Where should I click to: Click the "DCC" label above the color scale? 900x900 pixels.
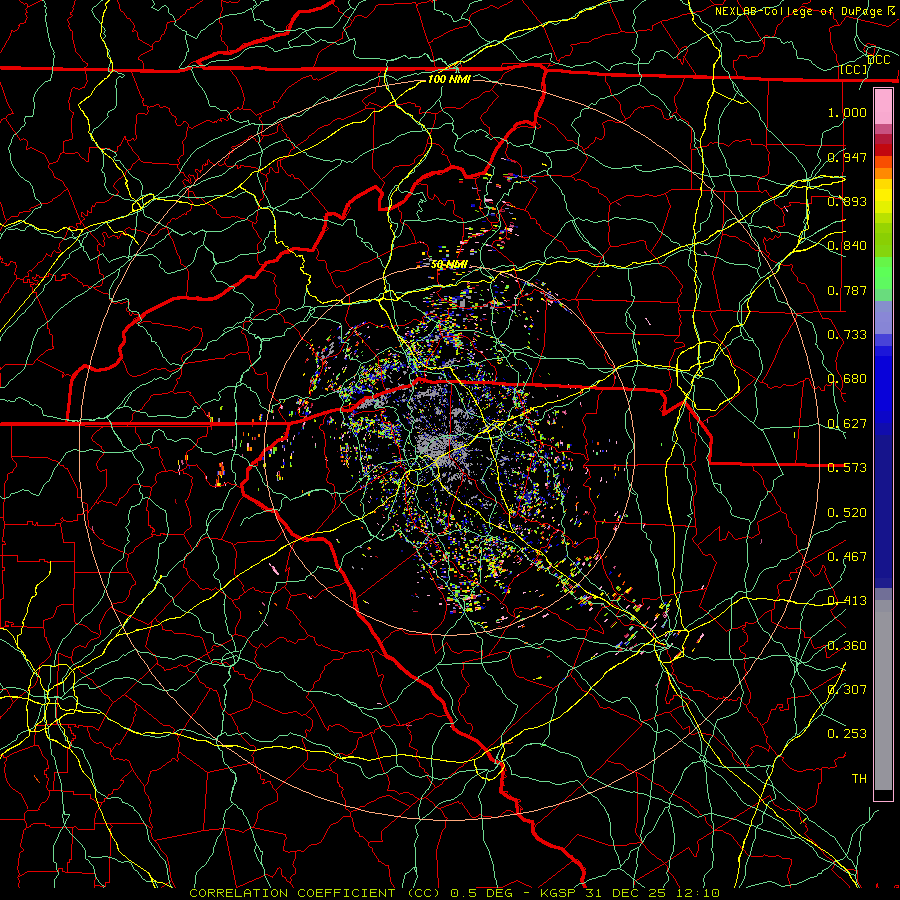878,60
